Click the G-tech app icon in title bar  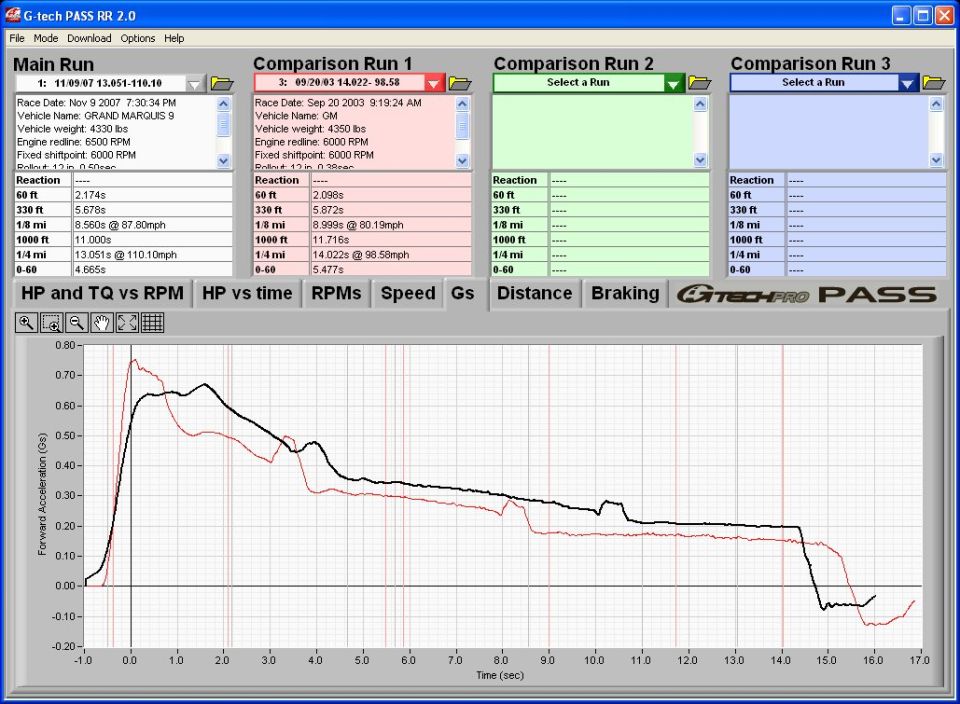(x=12, y=15)
